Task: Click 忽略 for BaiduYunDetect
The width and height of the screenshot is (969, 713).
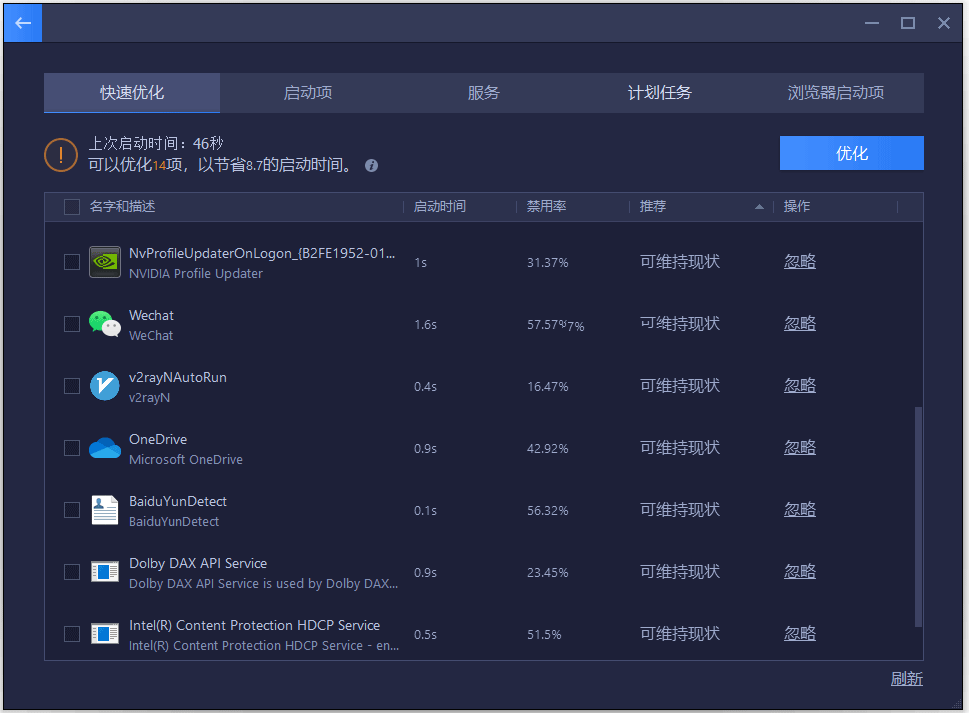Action: (800, 510)
